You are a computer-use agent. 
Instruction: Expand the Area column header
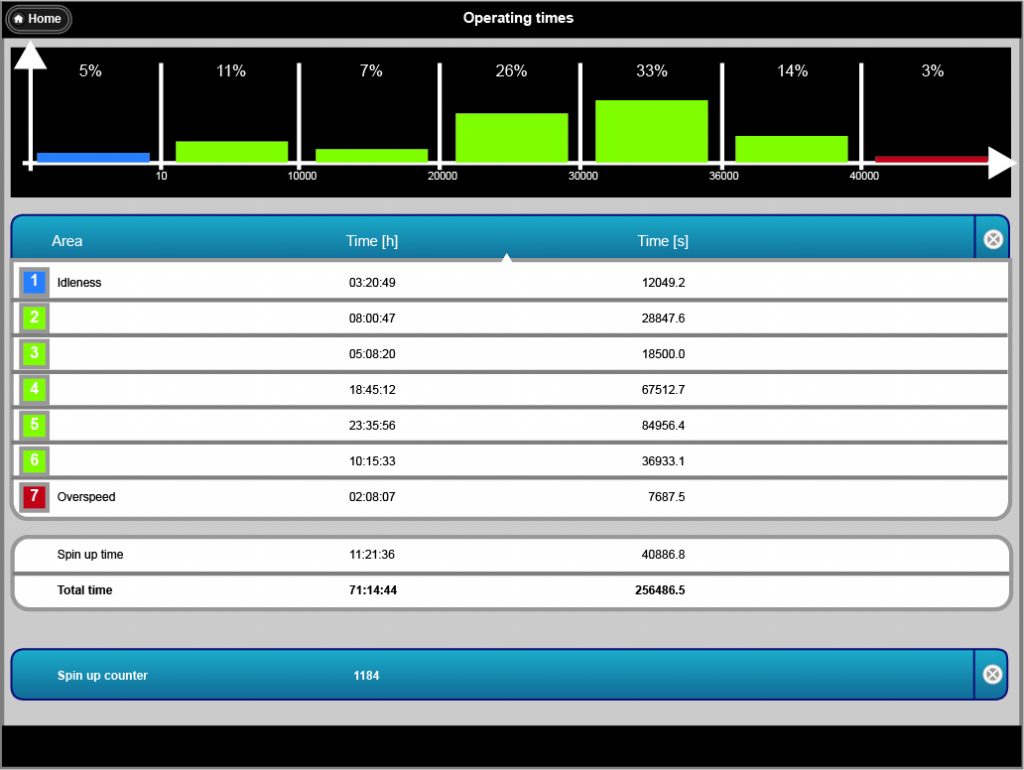[69, 240]
